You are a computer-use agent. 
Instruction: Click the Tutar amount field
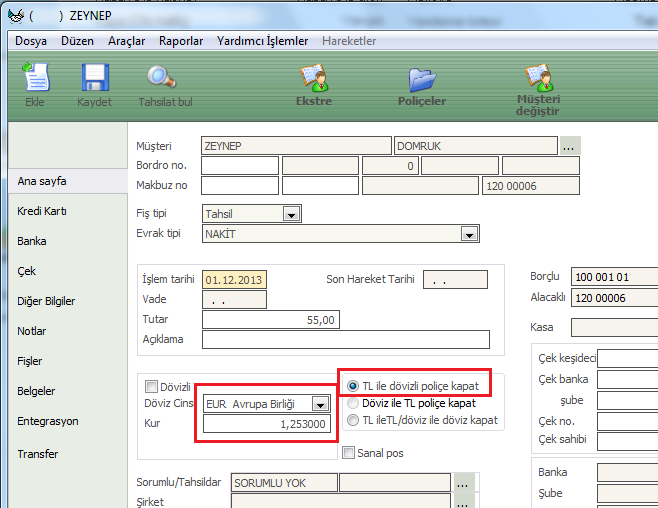[x=270, y=320]
